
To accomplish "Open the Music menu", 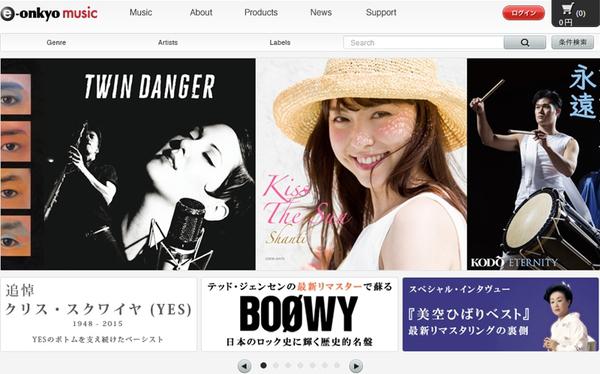I will (140, 12).
